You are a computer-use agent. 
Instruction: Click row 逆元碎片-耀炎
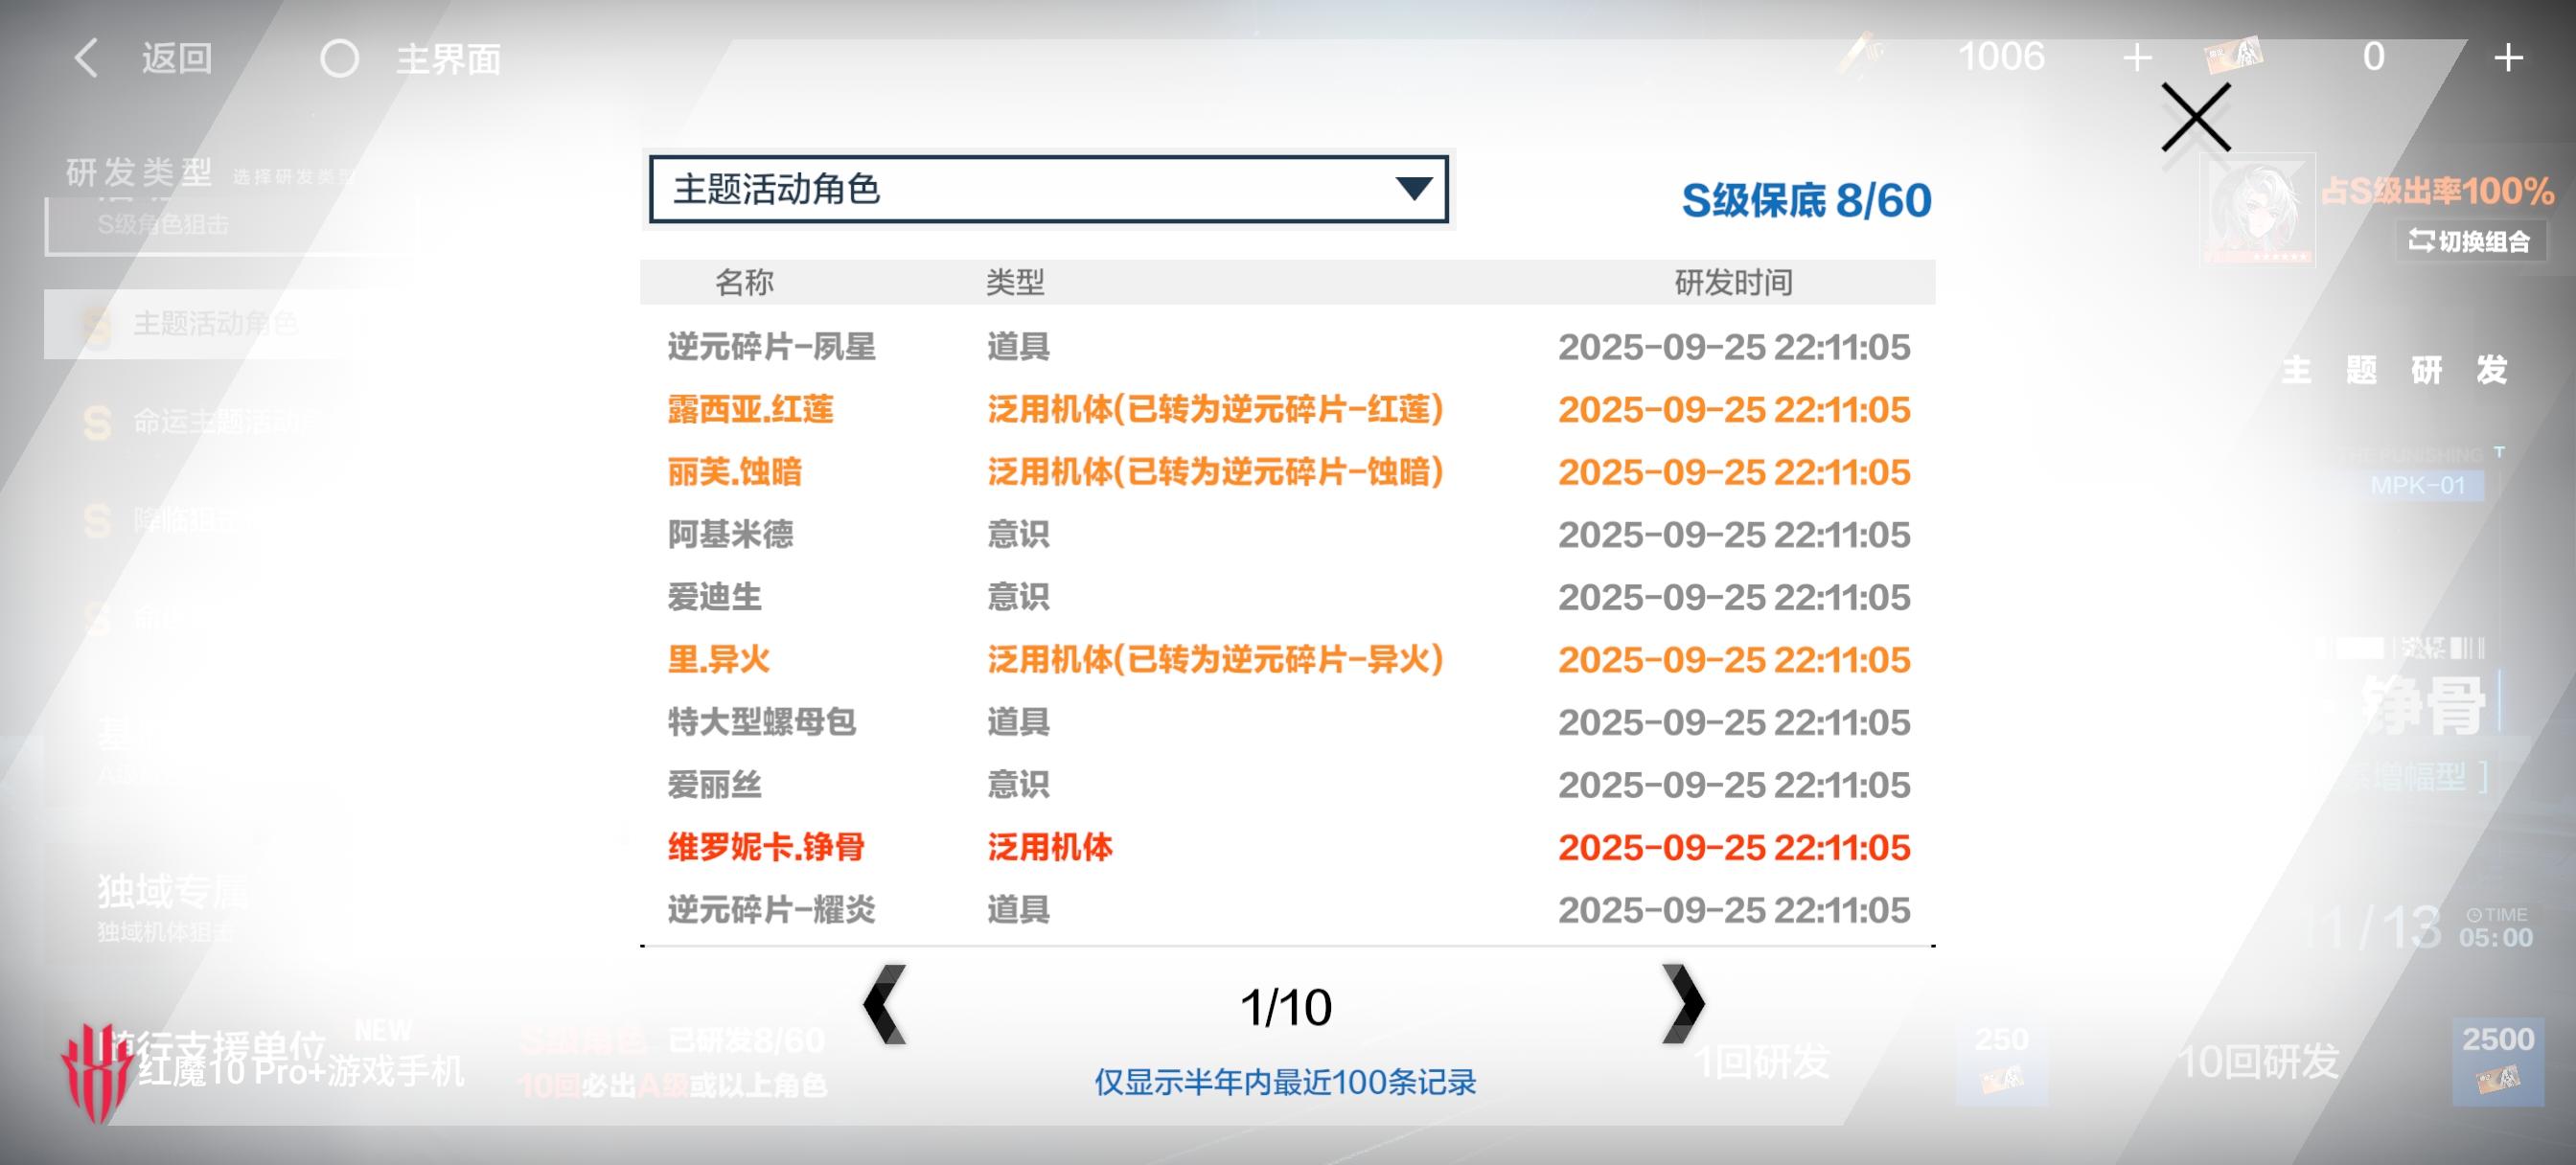click(1288, 909)
